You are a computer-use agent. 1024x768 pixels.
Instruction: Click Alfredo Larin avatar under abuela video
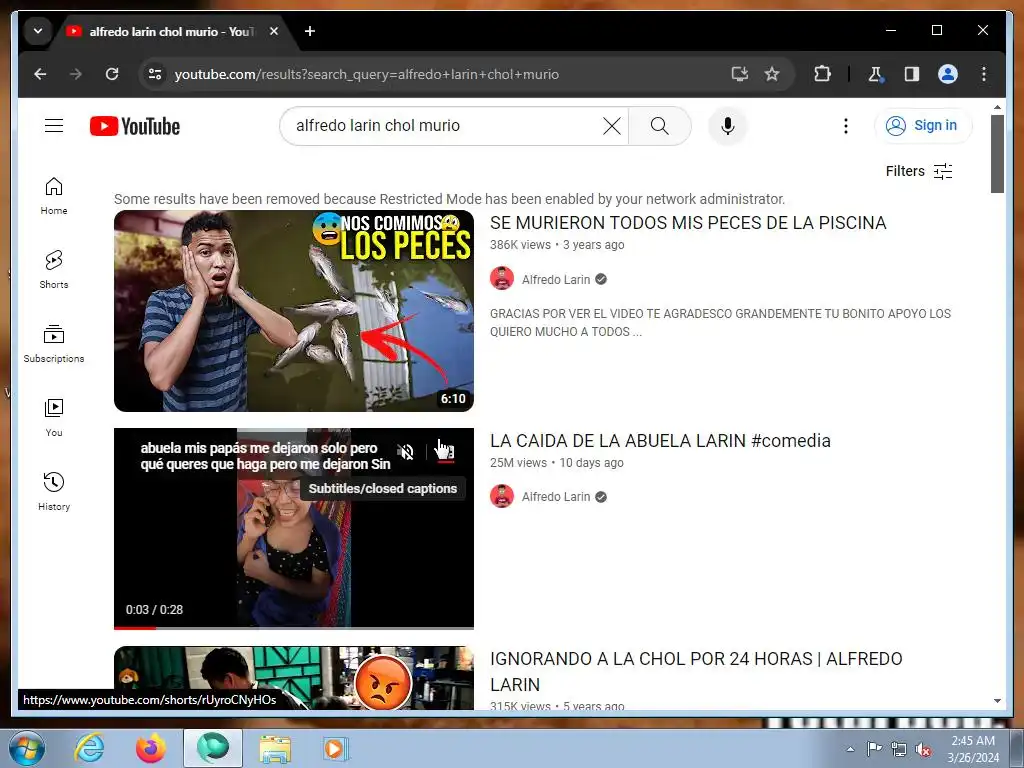click(502, 496)
